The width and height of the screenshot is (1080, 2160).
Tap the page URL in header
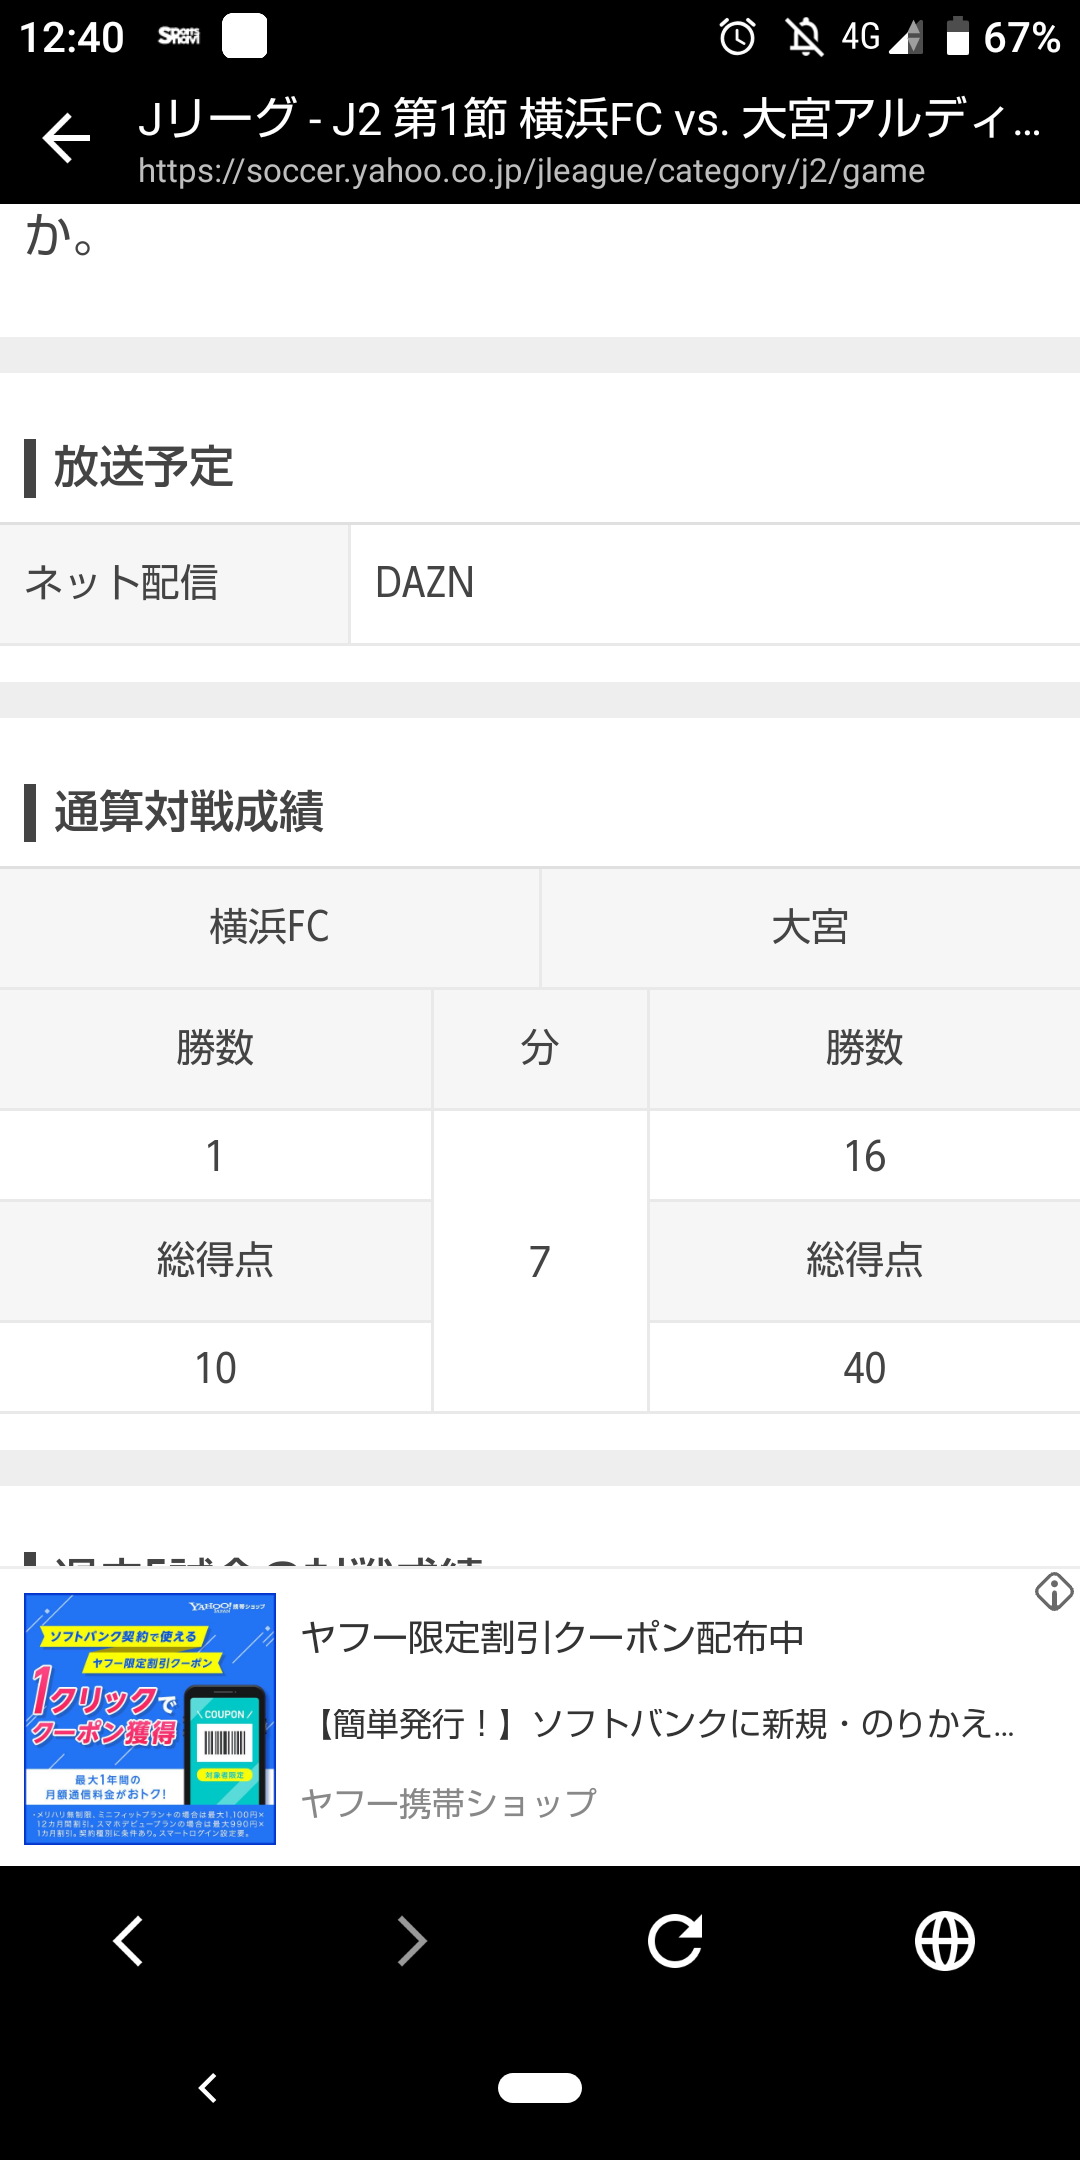[x=531, y=171]
